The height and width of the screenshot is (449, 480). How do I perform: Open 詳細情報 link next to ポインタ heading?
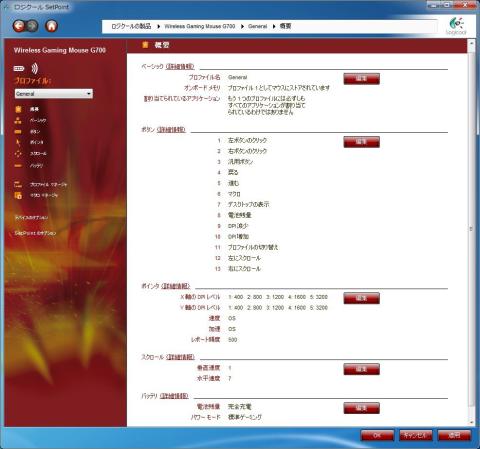[x=175, y=286]
